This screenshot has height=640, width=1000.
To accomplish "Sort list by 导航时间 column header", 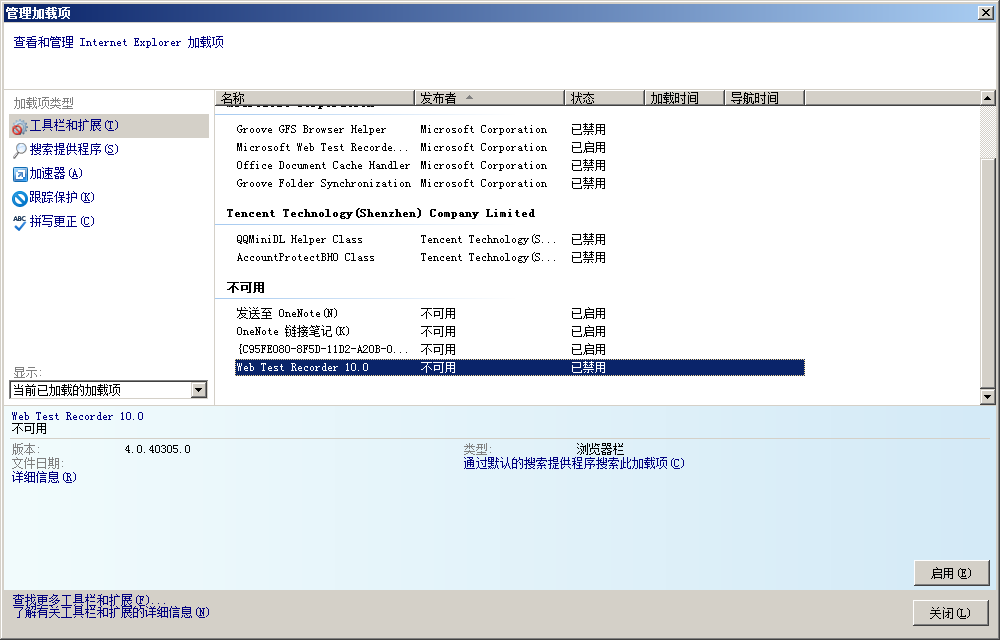I will (x=764, y=98).
